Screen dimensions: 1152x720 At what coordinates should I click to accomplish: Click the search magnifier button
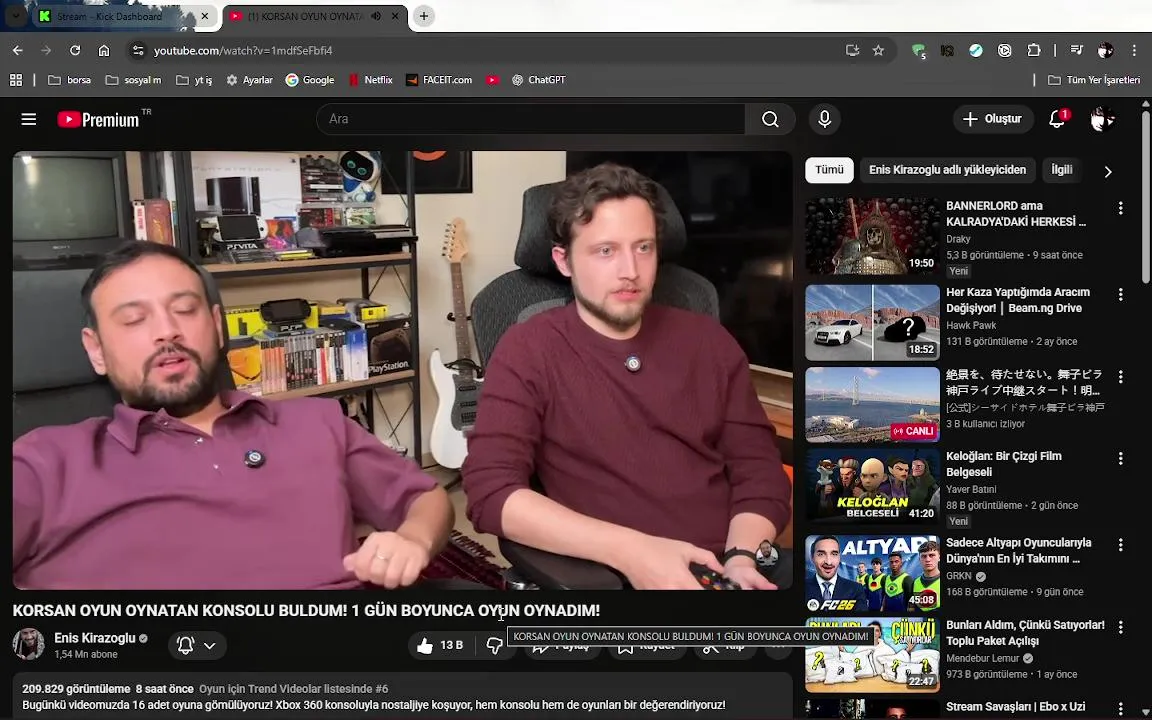pos(770,119)
